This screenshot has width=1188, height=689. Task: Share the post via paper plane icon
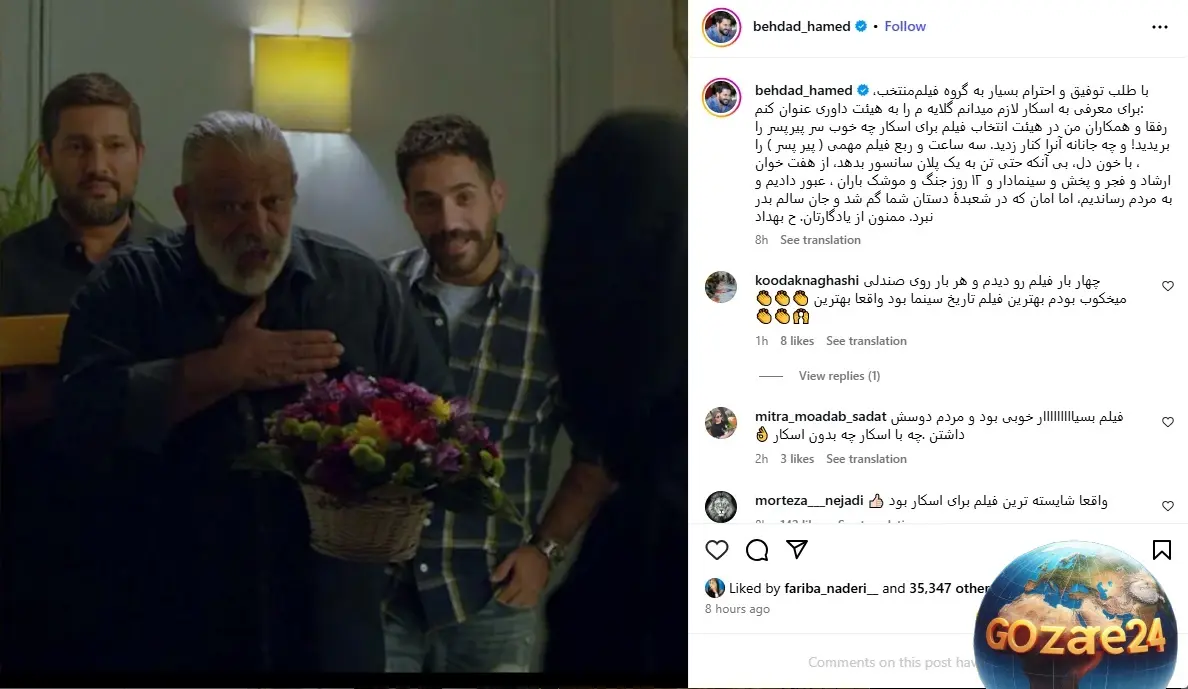(x=797, y=550)
